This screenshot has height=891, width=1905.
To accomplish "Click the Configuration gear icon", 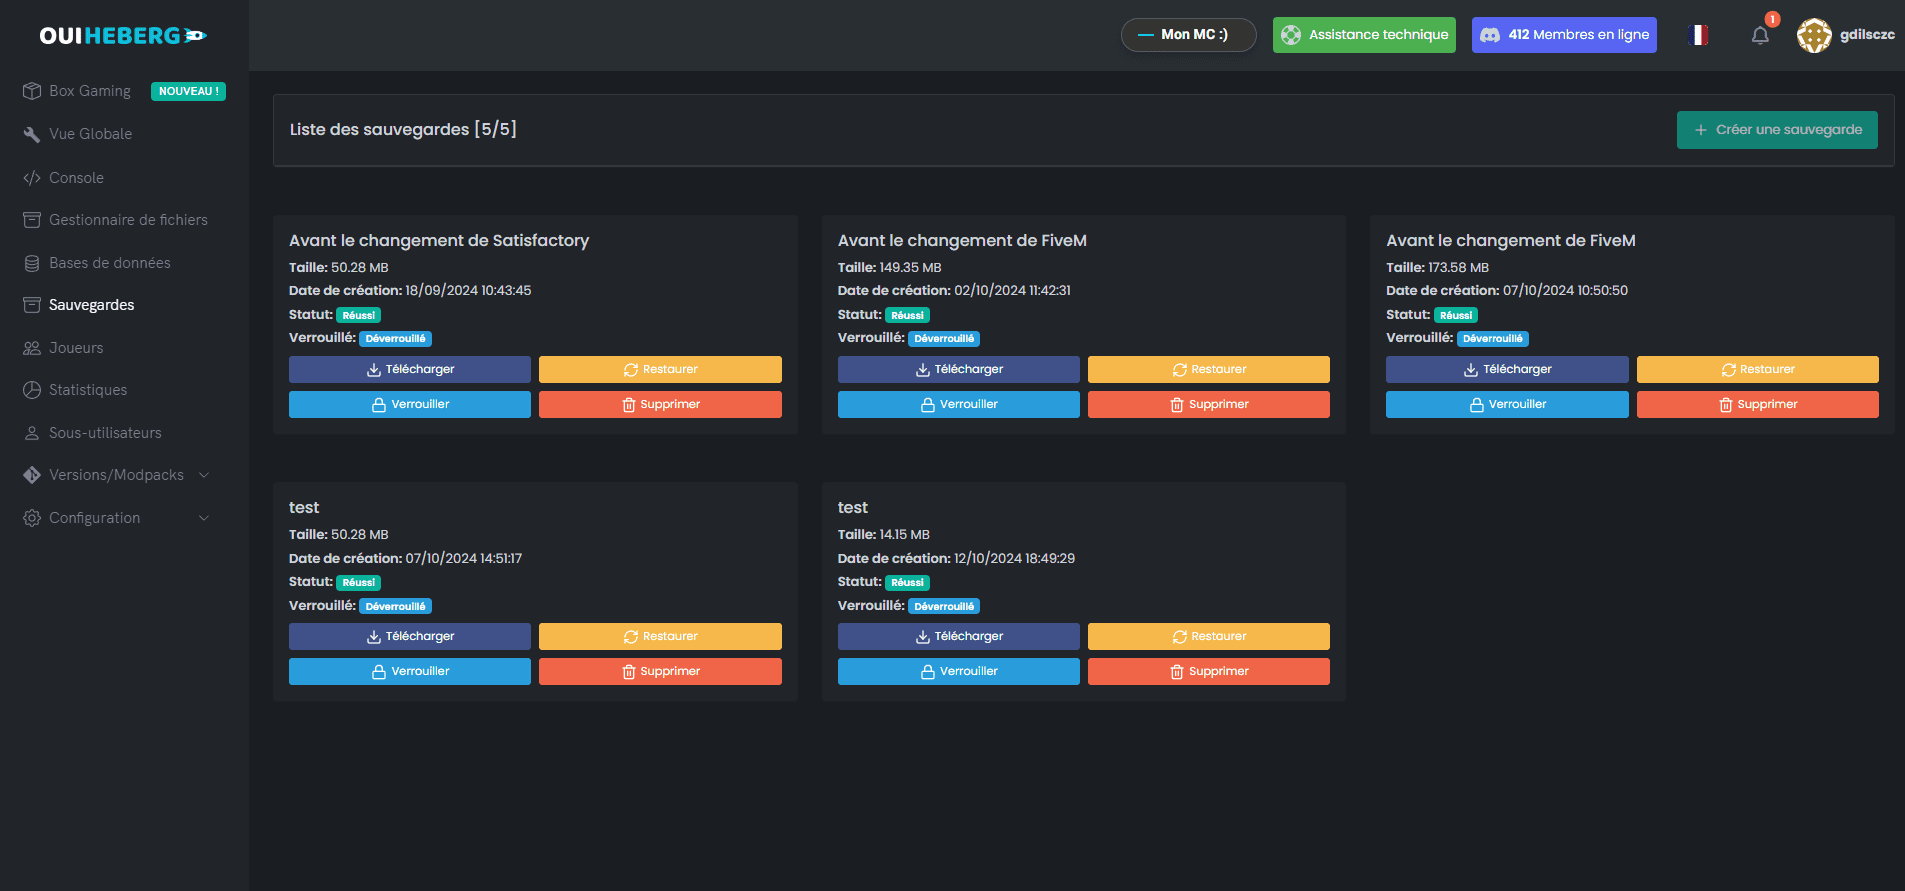I will (x=32, y=518).
